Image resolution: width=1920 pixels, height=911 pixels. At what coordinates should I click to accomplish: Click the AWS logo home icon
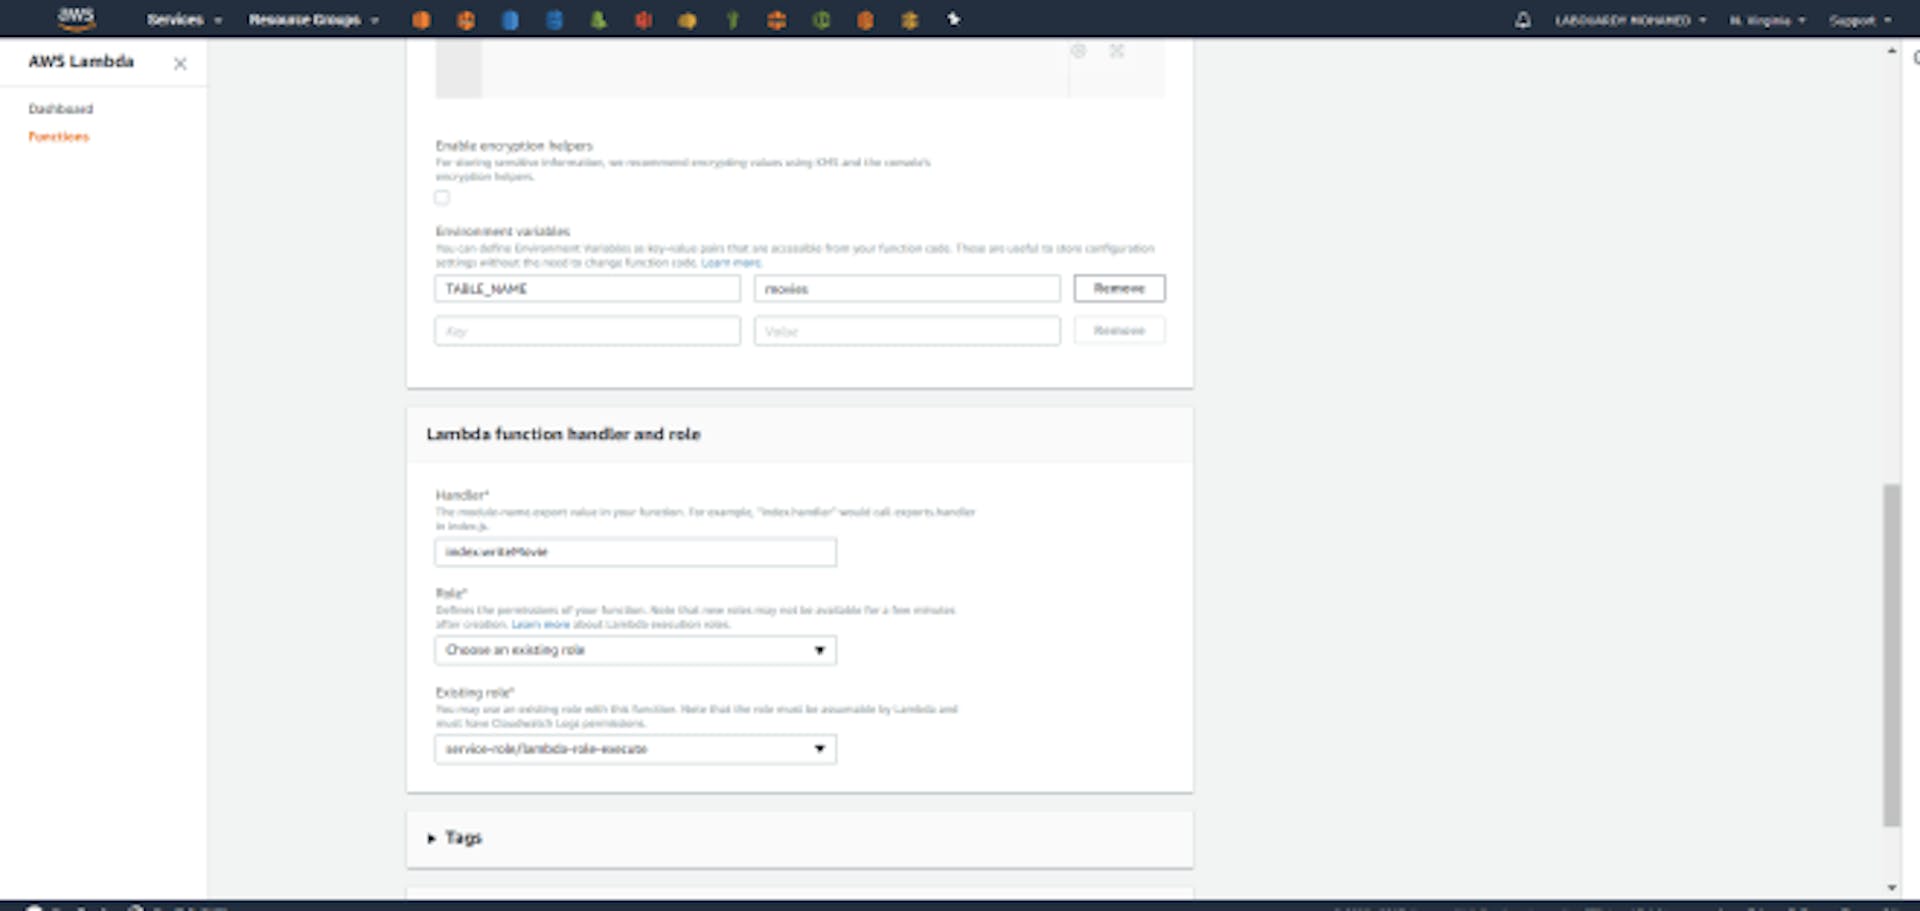[76, 17]
